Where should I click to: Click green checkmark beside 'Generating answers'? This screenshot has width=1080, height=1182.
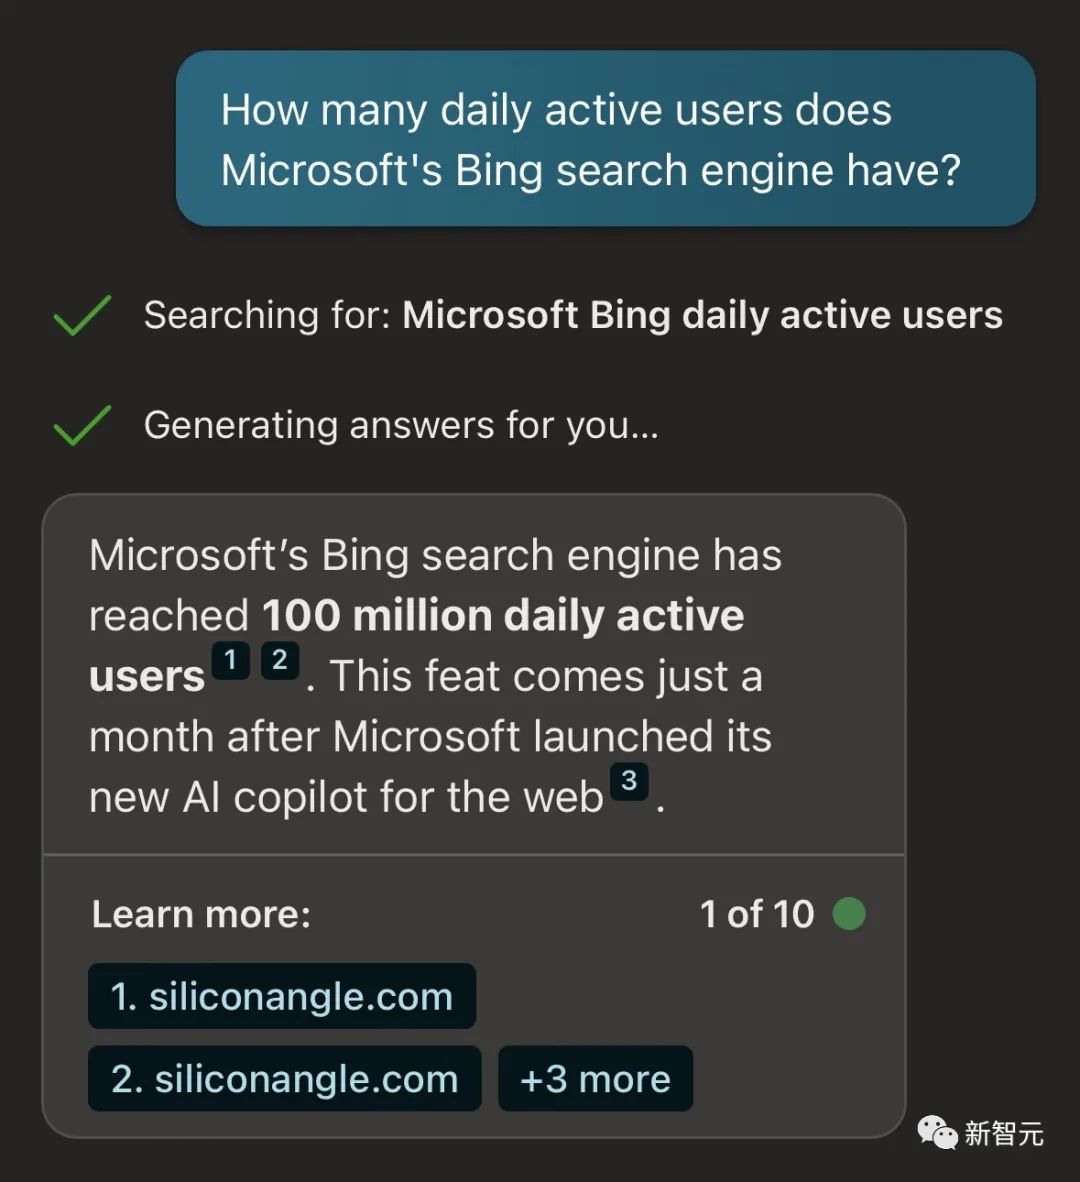[x=82, y=425]
